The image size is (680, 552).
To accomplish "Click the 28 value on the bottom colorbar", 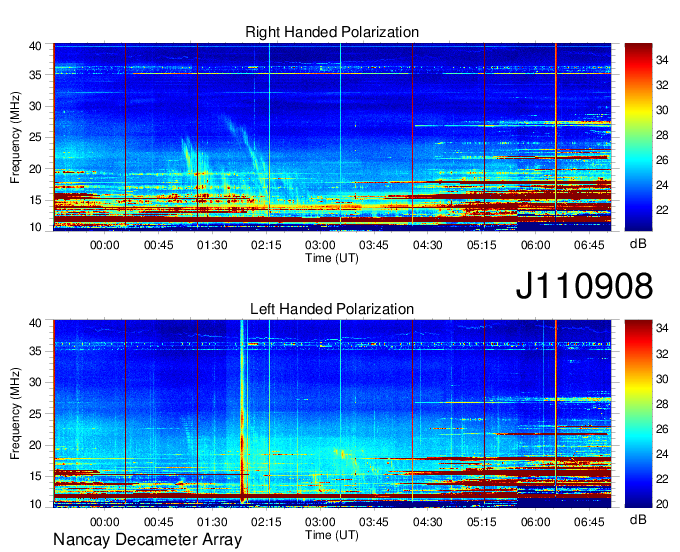I will coord(662,404).
